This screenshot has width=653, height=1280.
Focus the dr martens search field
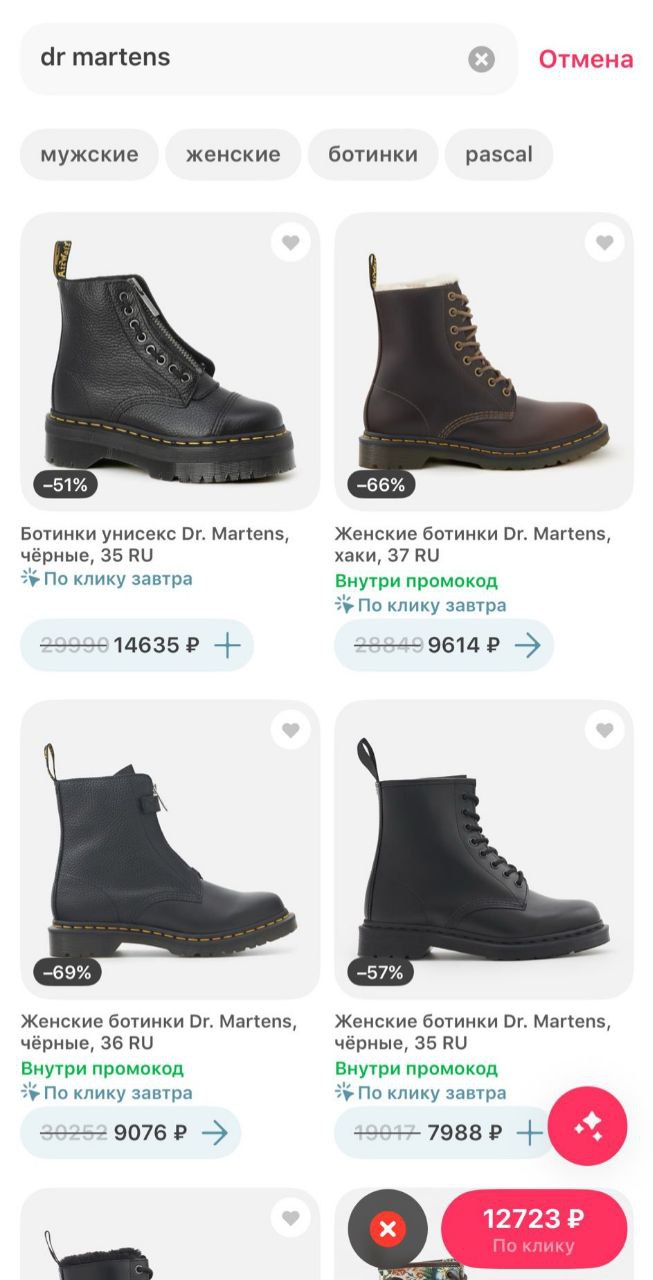coord(240,58)
